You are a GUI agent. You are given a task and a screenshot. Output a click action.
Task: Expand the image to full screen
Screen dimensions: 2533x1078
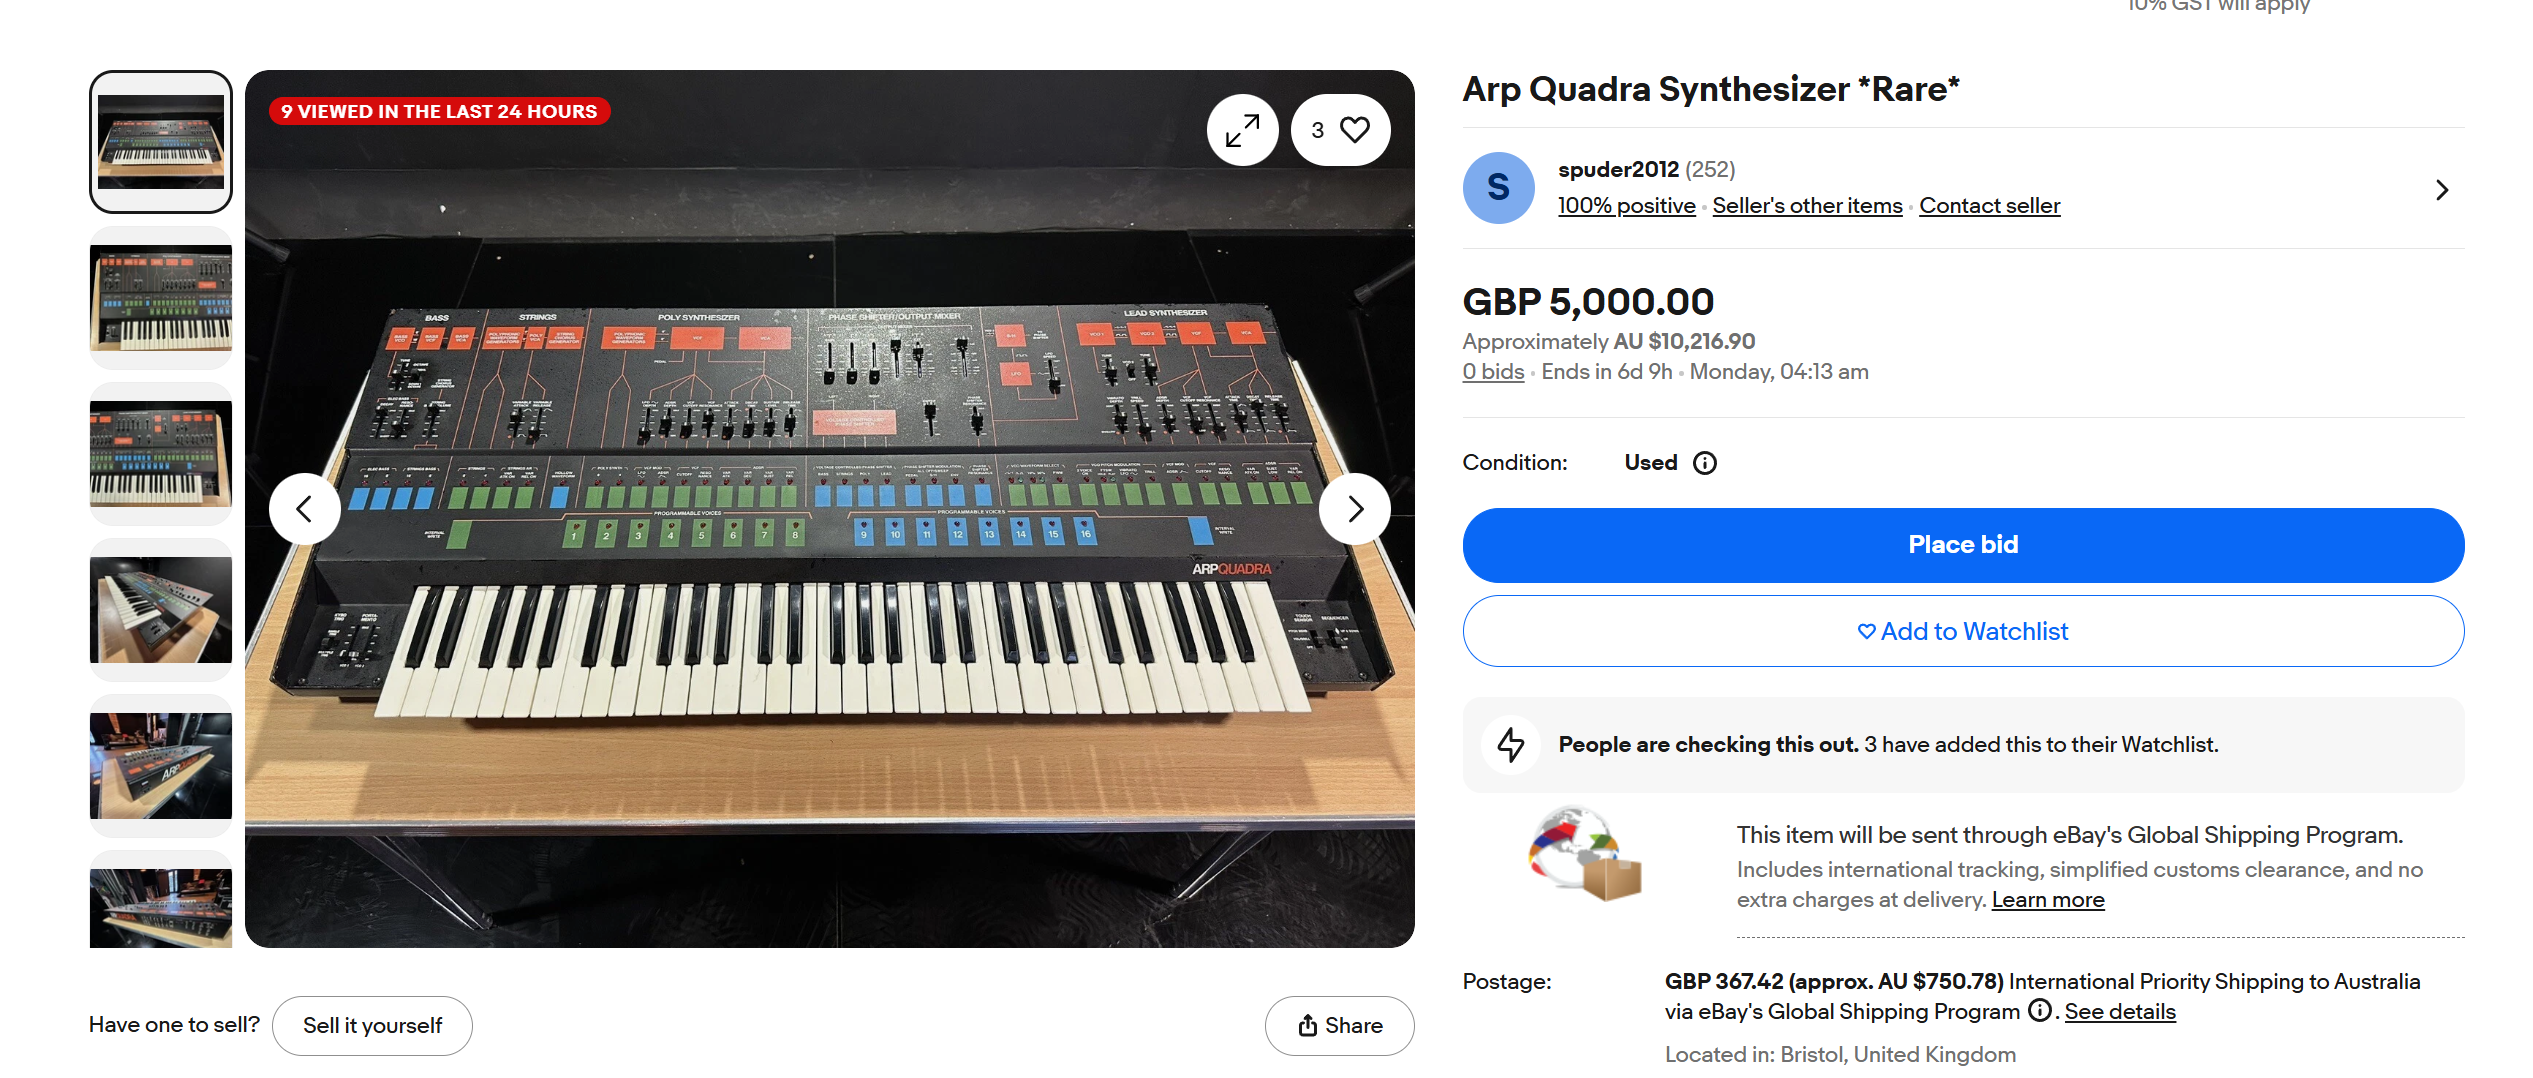pyautogui.click(x=1242, y=130)
